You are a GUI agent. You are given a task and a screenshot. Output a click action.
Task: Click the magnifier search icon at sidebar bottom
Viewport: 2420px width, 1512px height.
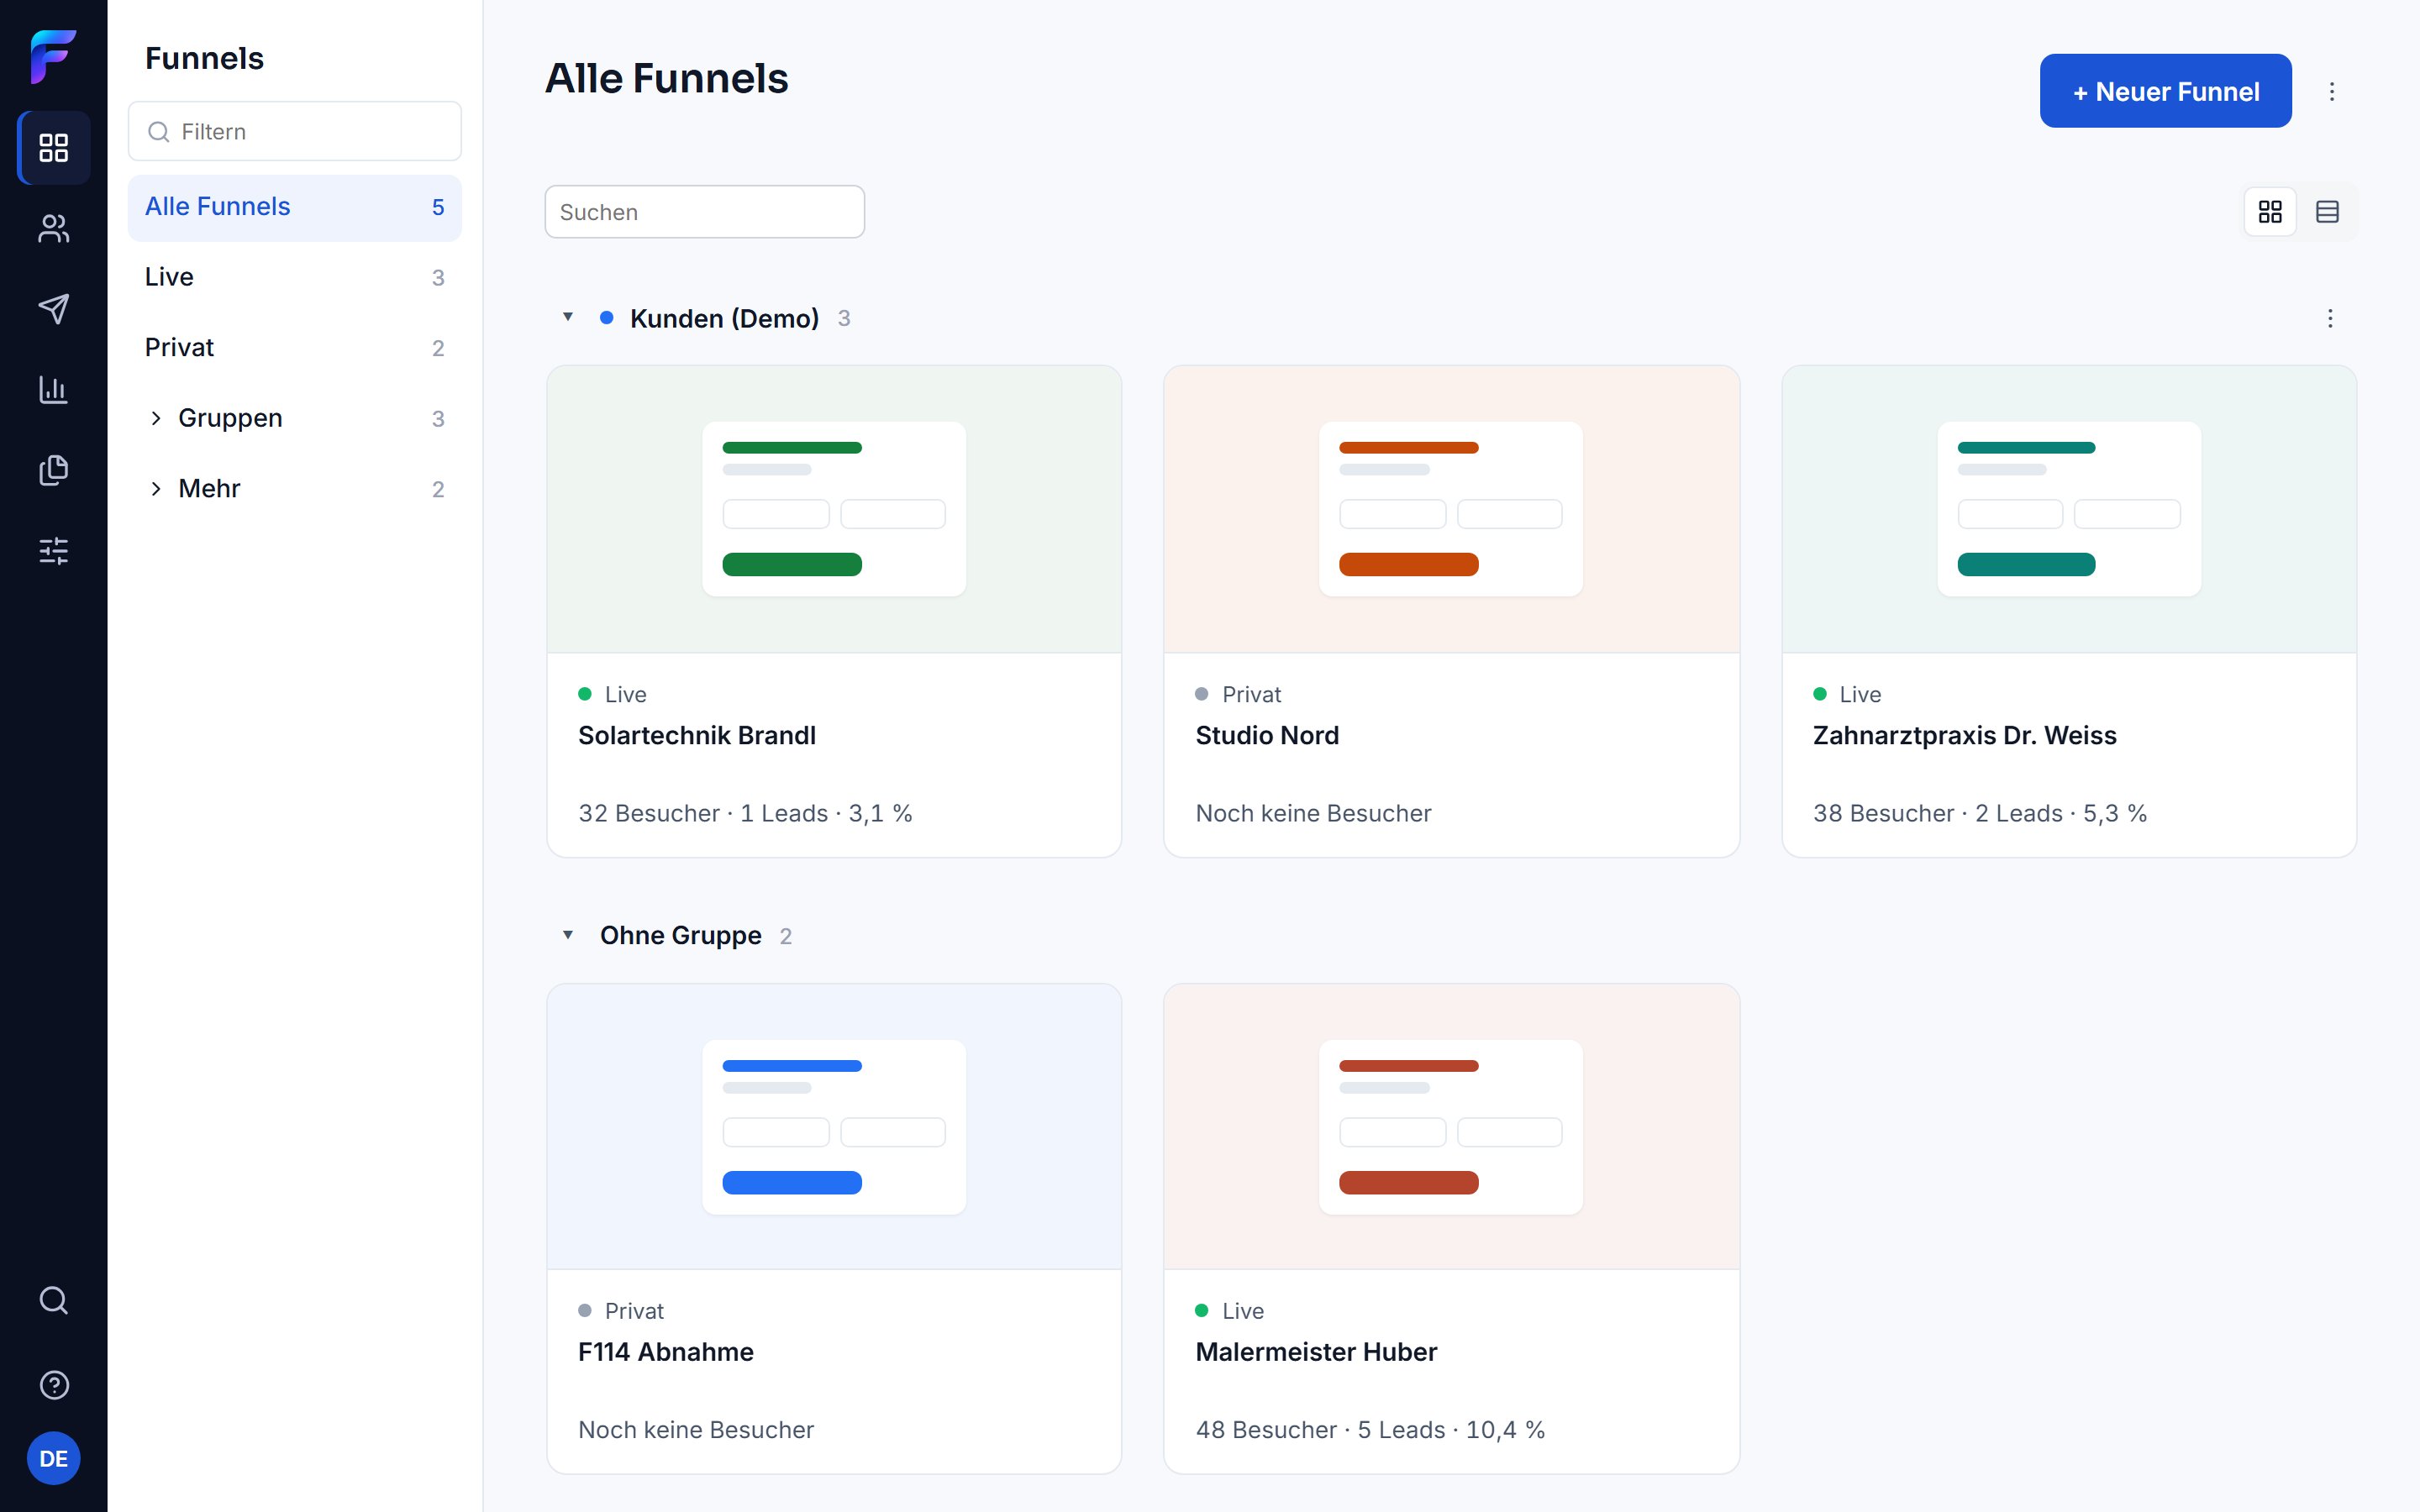[x=54, y=1300]
